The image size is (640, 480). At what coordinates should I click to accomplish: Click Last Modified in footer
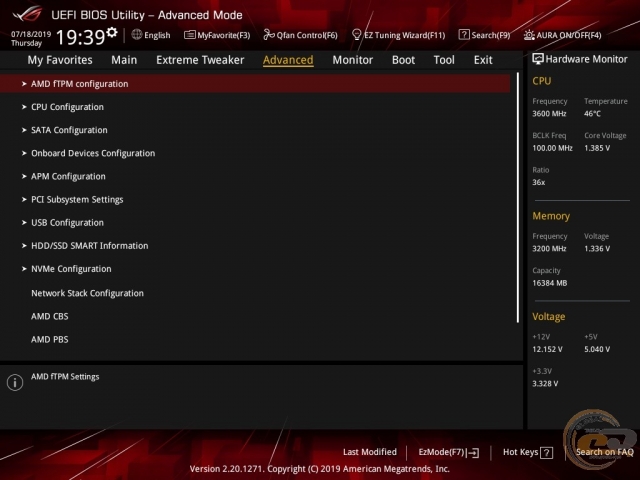pyautogui.click(x=370, y=452)
